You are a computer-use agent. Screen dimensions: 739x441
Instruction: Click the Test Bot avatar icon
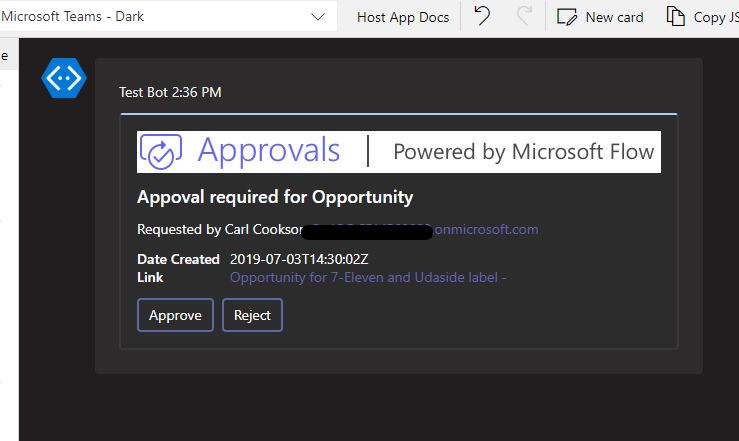point(64,78)
